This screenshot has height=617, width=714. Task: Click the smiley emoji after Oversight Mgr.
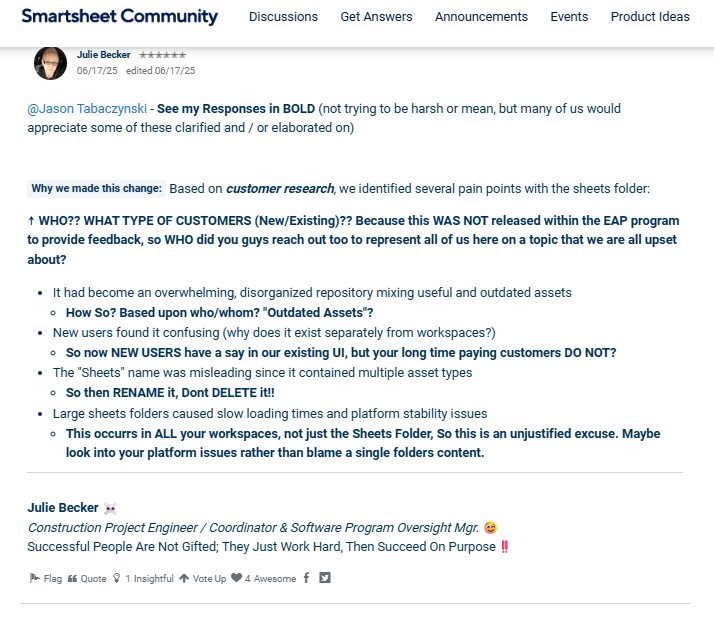(x=490, y=528)
